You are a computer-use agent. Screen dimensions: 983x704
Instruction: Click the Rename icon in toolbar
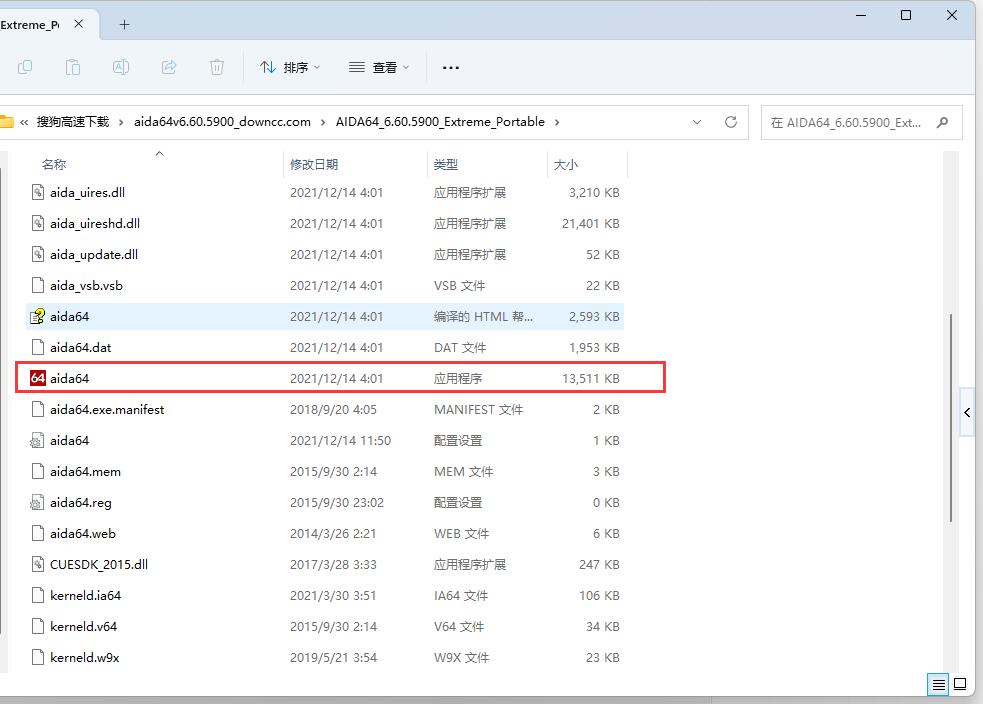pyautogui.click(x=121, y=67)
